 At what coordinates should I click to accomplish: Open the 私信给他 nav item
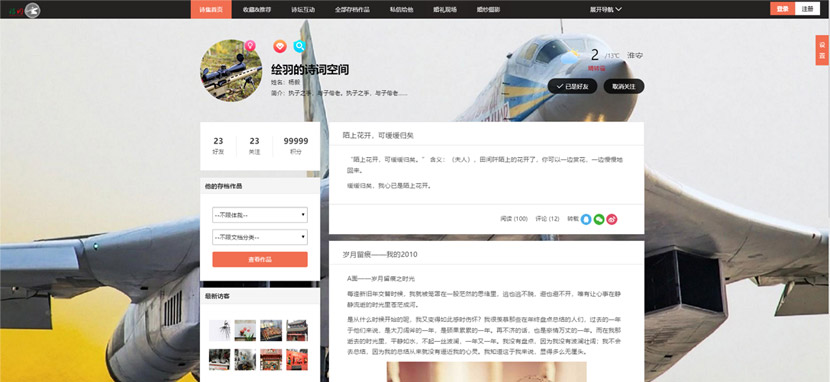click(x=401, y=10)
